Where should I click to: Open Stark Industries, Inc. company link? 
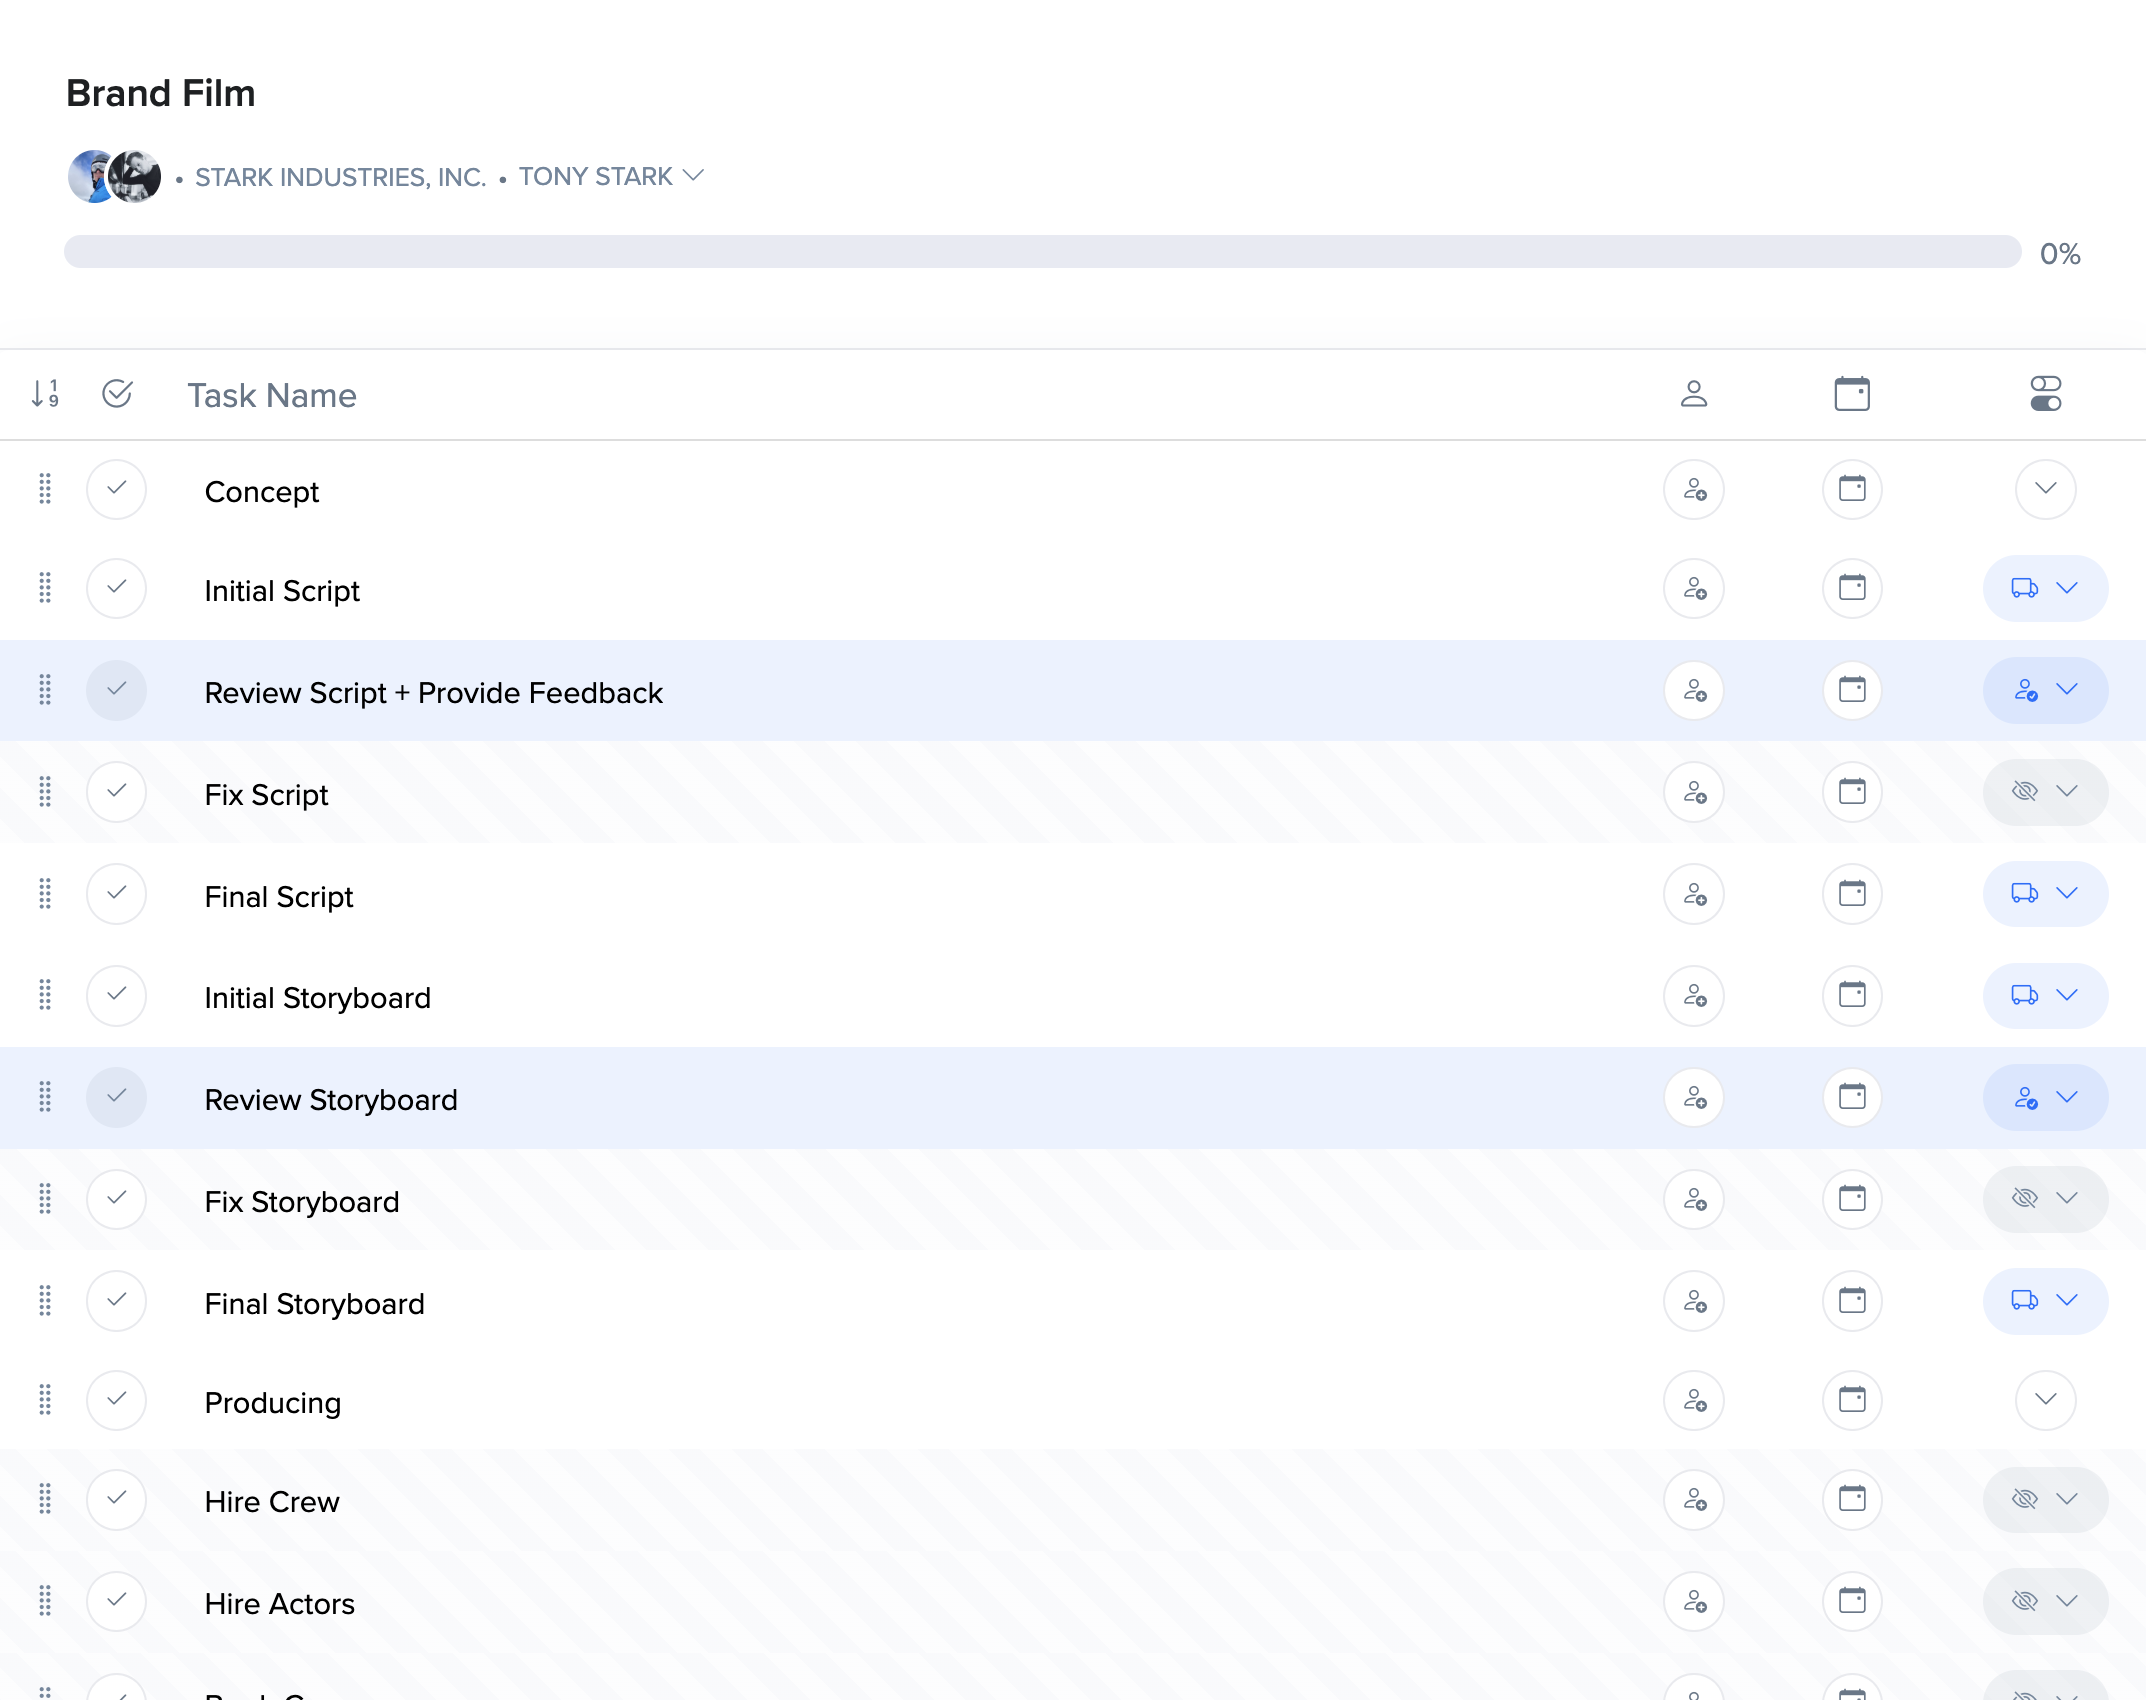[340, 177]
